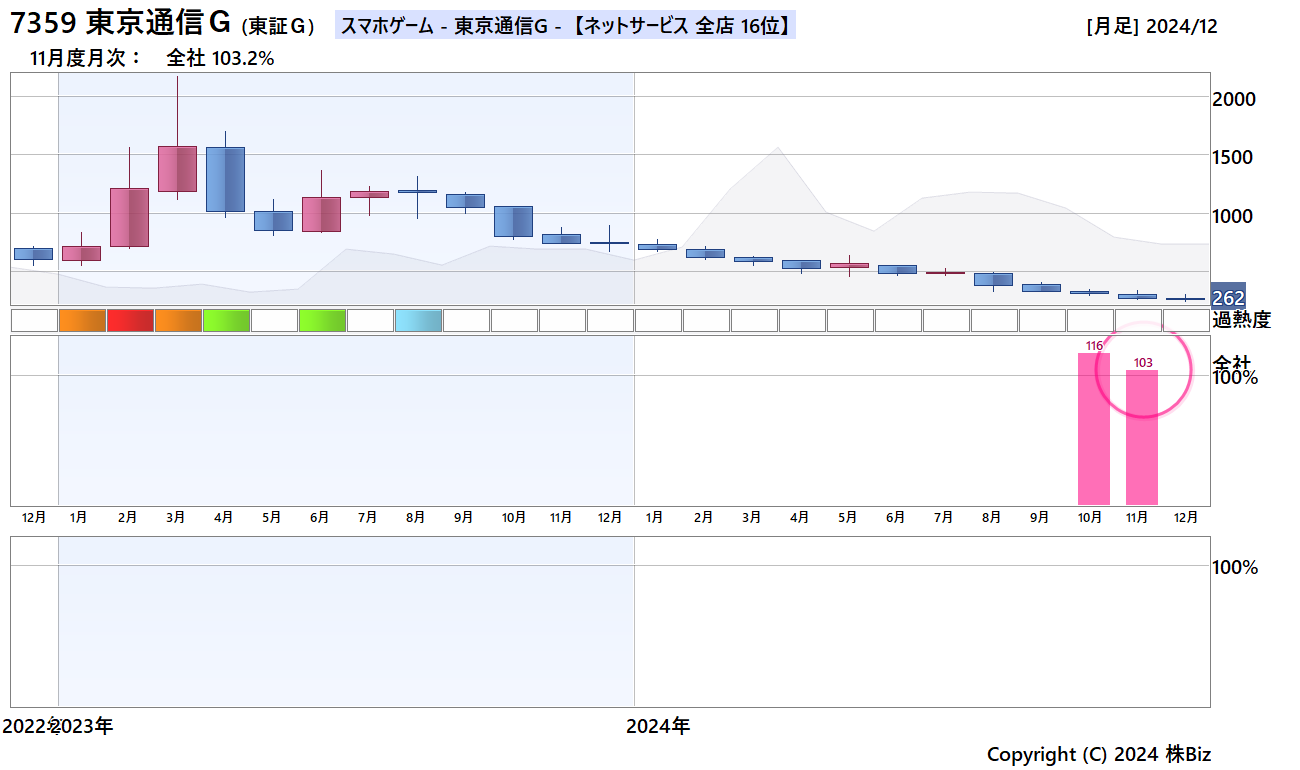1300x770 pixels.
Task: Click the green overheating cell for April 2023
Action: click(x=226, y=320)
